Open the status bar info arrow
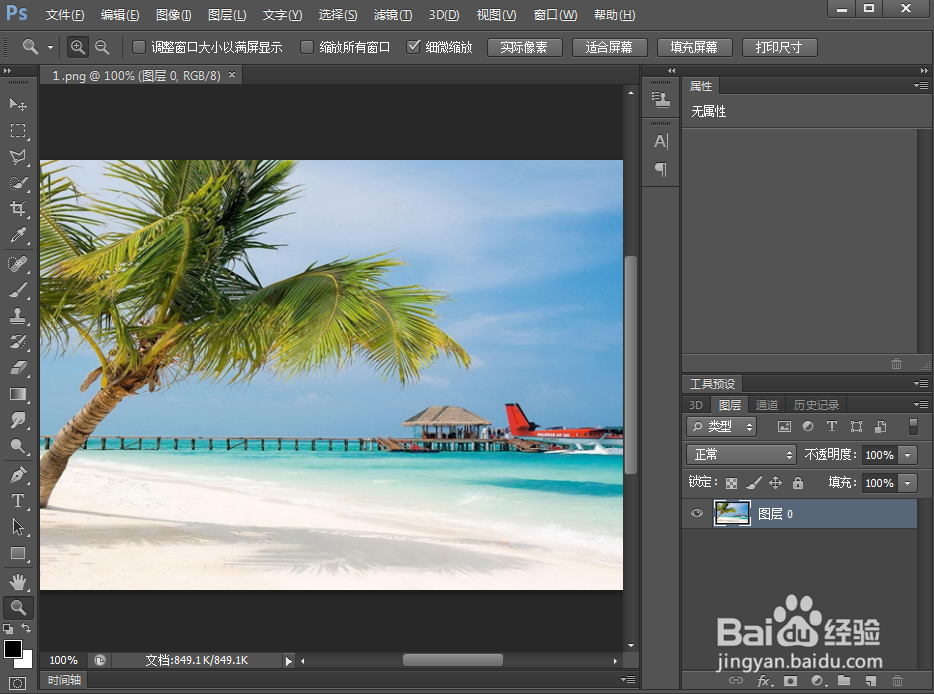This screenshot has height=694, width=934. [x=288, y=661]
